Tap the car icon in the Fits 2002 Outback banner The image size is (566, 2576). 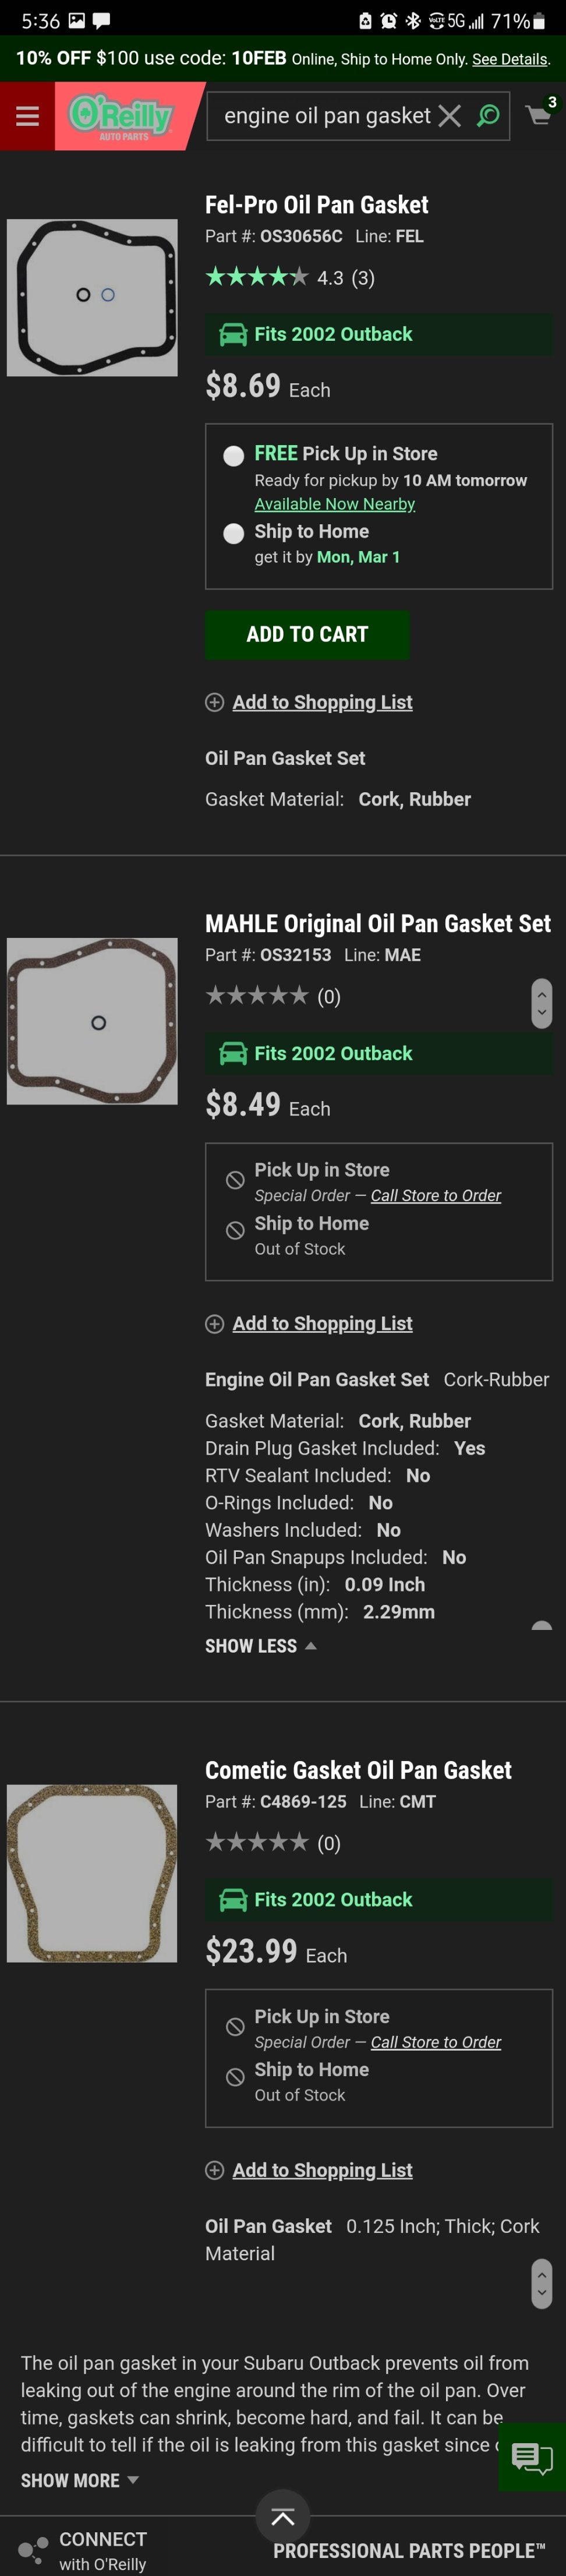coord(232,334)
